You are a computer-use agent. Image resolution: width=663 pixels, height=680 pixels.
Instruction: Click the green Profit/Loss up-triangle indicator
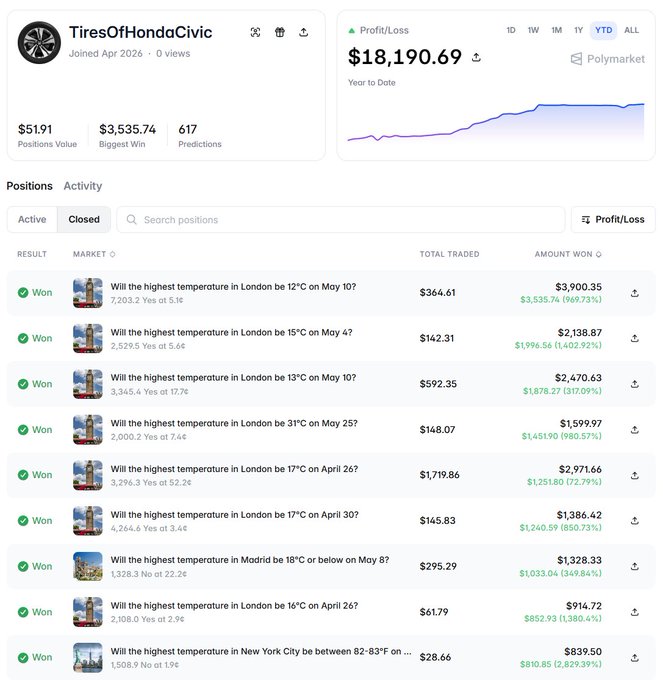352,31
